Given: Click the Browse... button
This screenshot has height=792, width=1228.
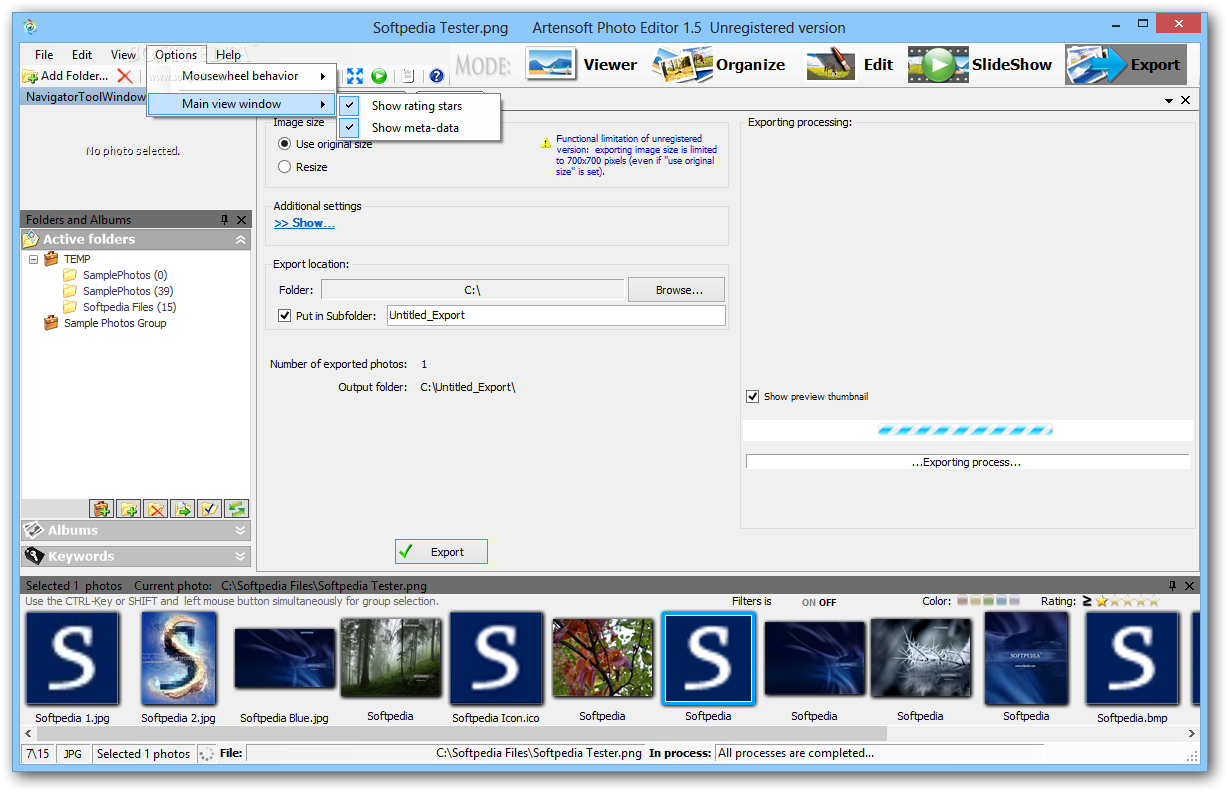Looking at the screenshot, I should tap(676, 290).
